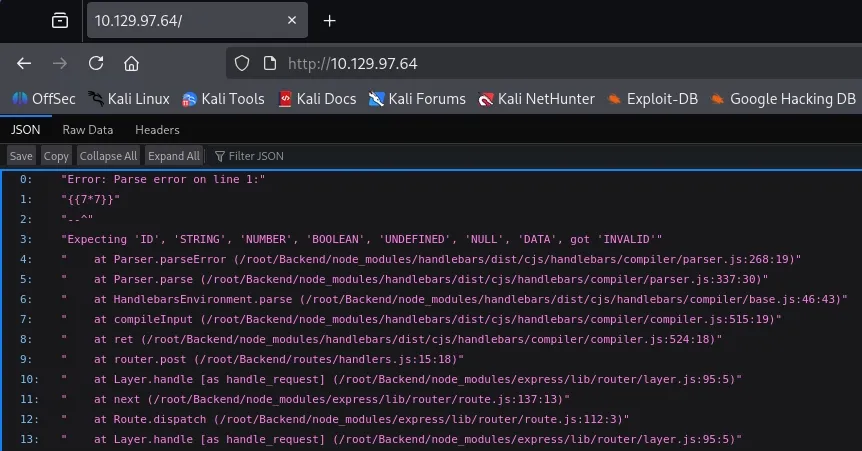Select row 8 "at ret" line
This screenshot has width=862, height=451.
(x=392, y=339)
